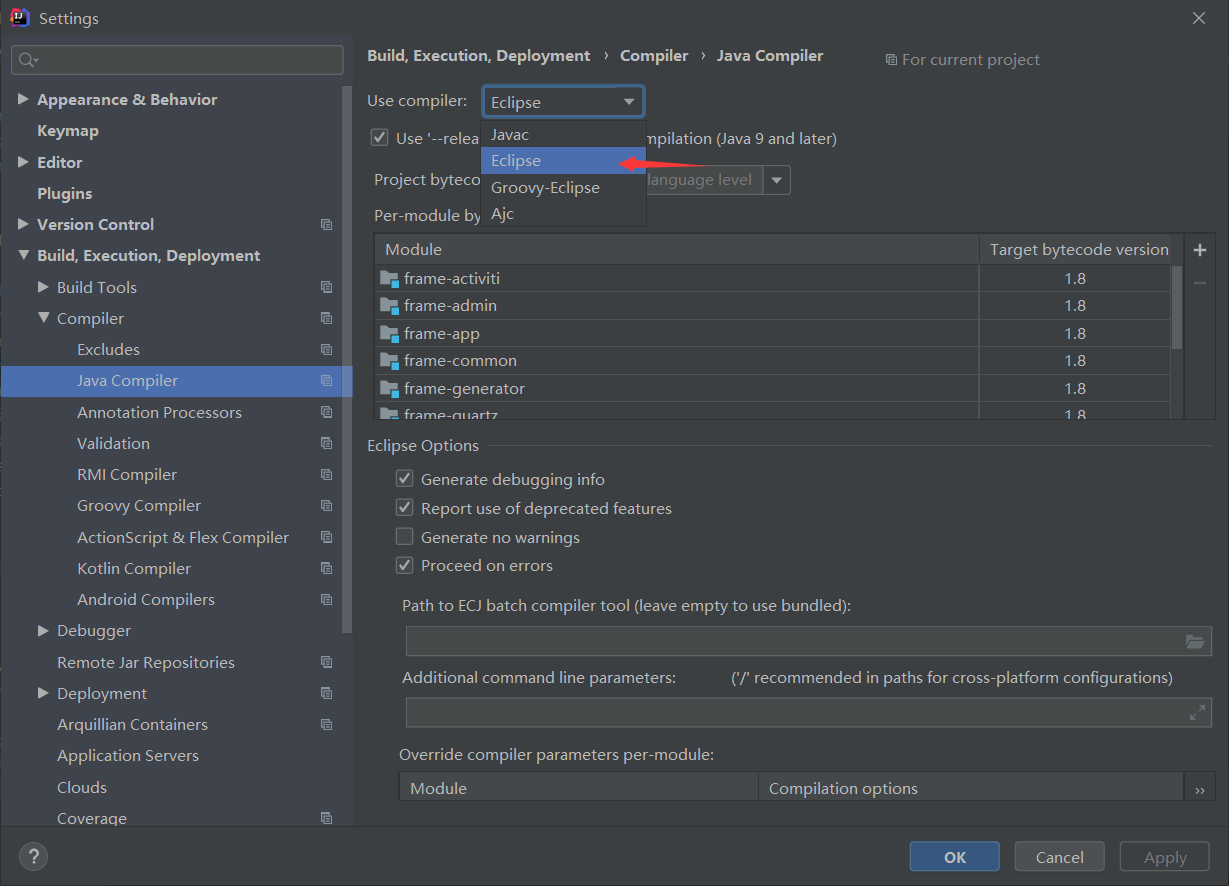
Task: Open the help question mark icon
Action: coord(33,856)
